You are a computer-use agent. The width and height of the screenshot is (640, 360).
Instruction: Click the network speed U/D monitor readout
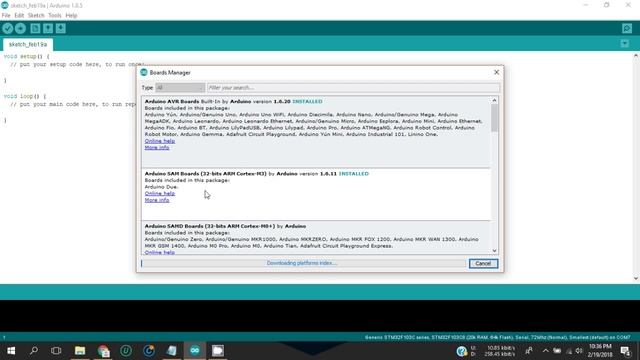point(493,351)
